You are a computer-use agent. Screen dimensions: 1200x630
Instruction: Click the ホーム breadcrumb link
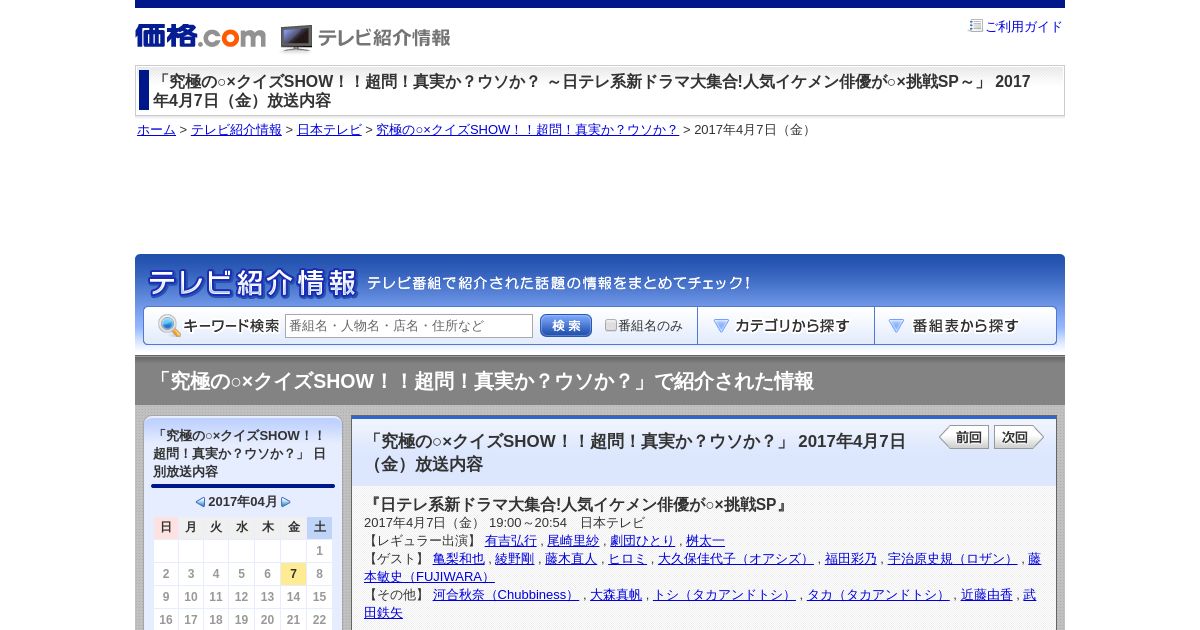coord(156,130)
